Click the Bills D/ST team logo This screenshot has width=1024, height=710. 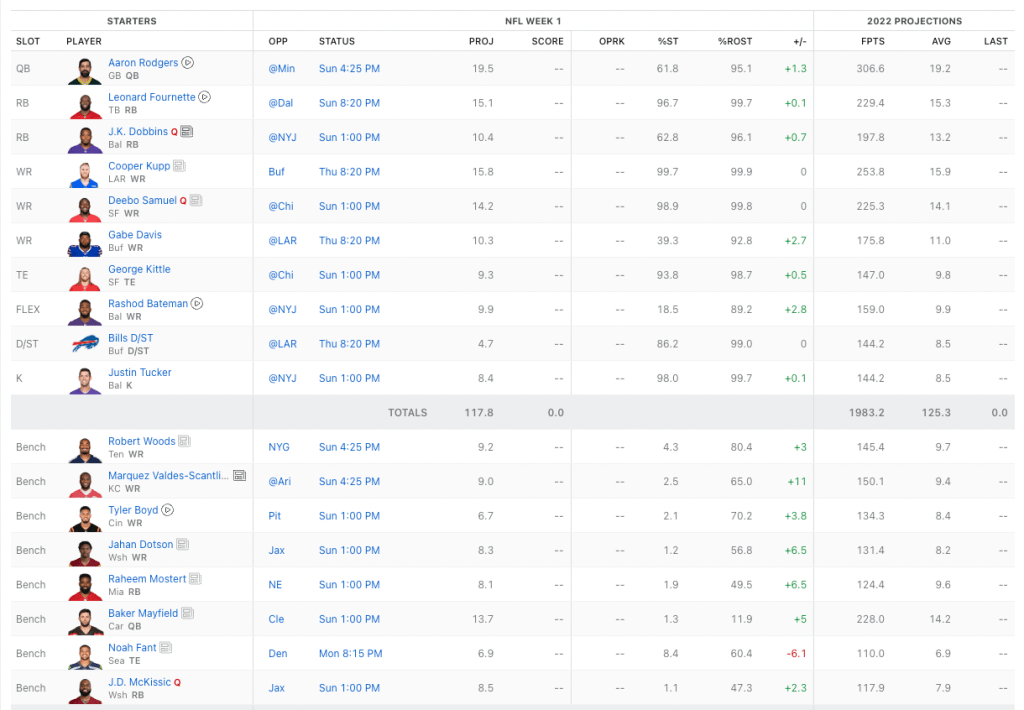[85, 345]
